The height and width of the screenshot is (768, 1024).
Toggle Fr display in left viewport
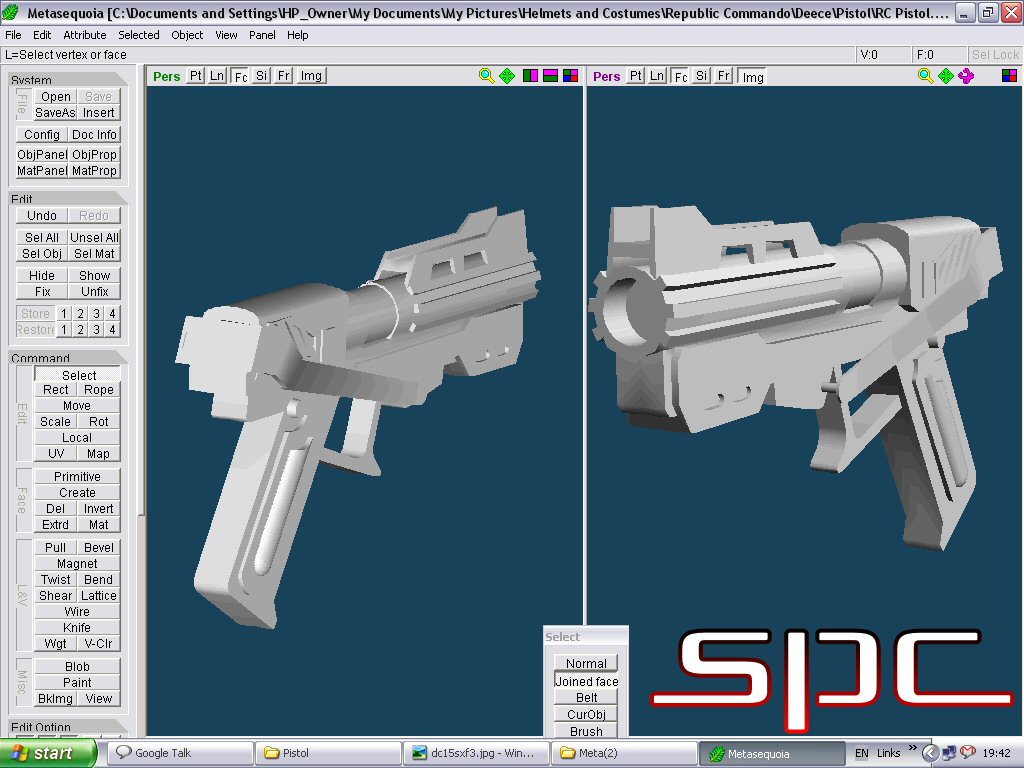coord(283,76)
